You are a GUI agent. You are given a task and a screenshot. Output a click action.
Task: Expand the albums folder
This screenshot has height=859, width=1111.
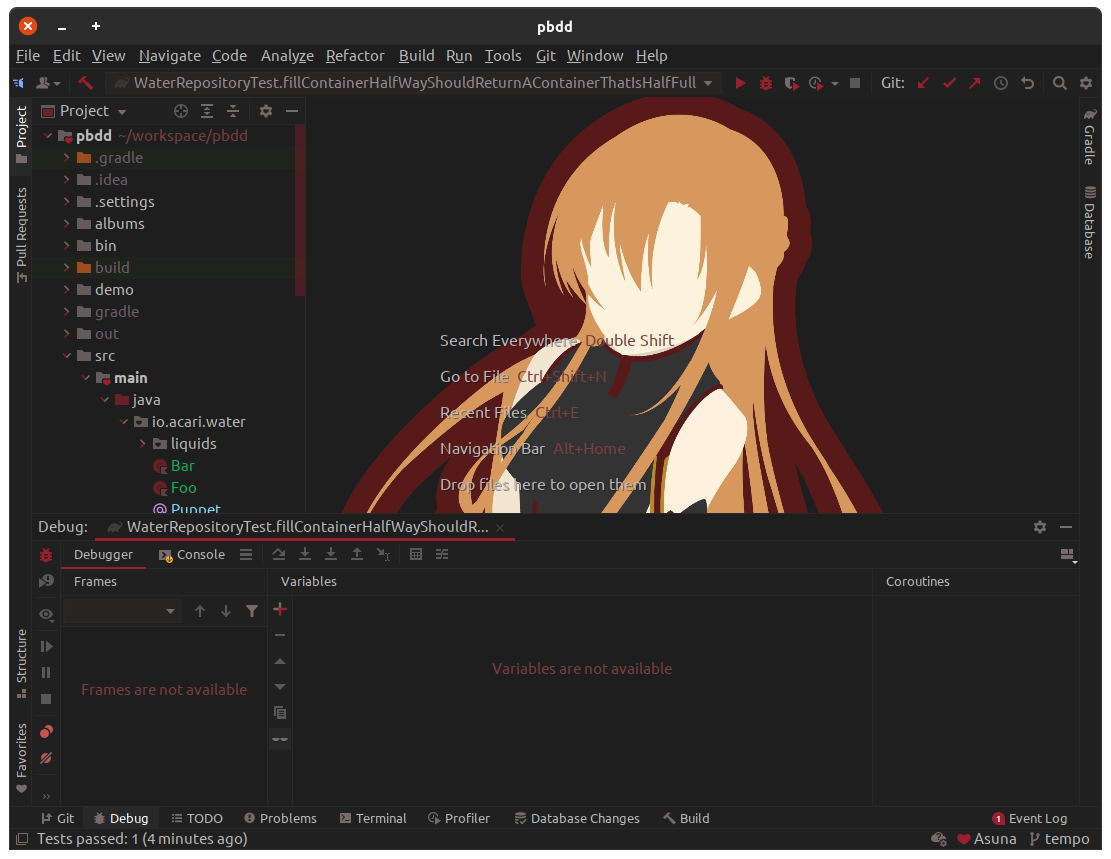click(67, 223)
